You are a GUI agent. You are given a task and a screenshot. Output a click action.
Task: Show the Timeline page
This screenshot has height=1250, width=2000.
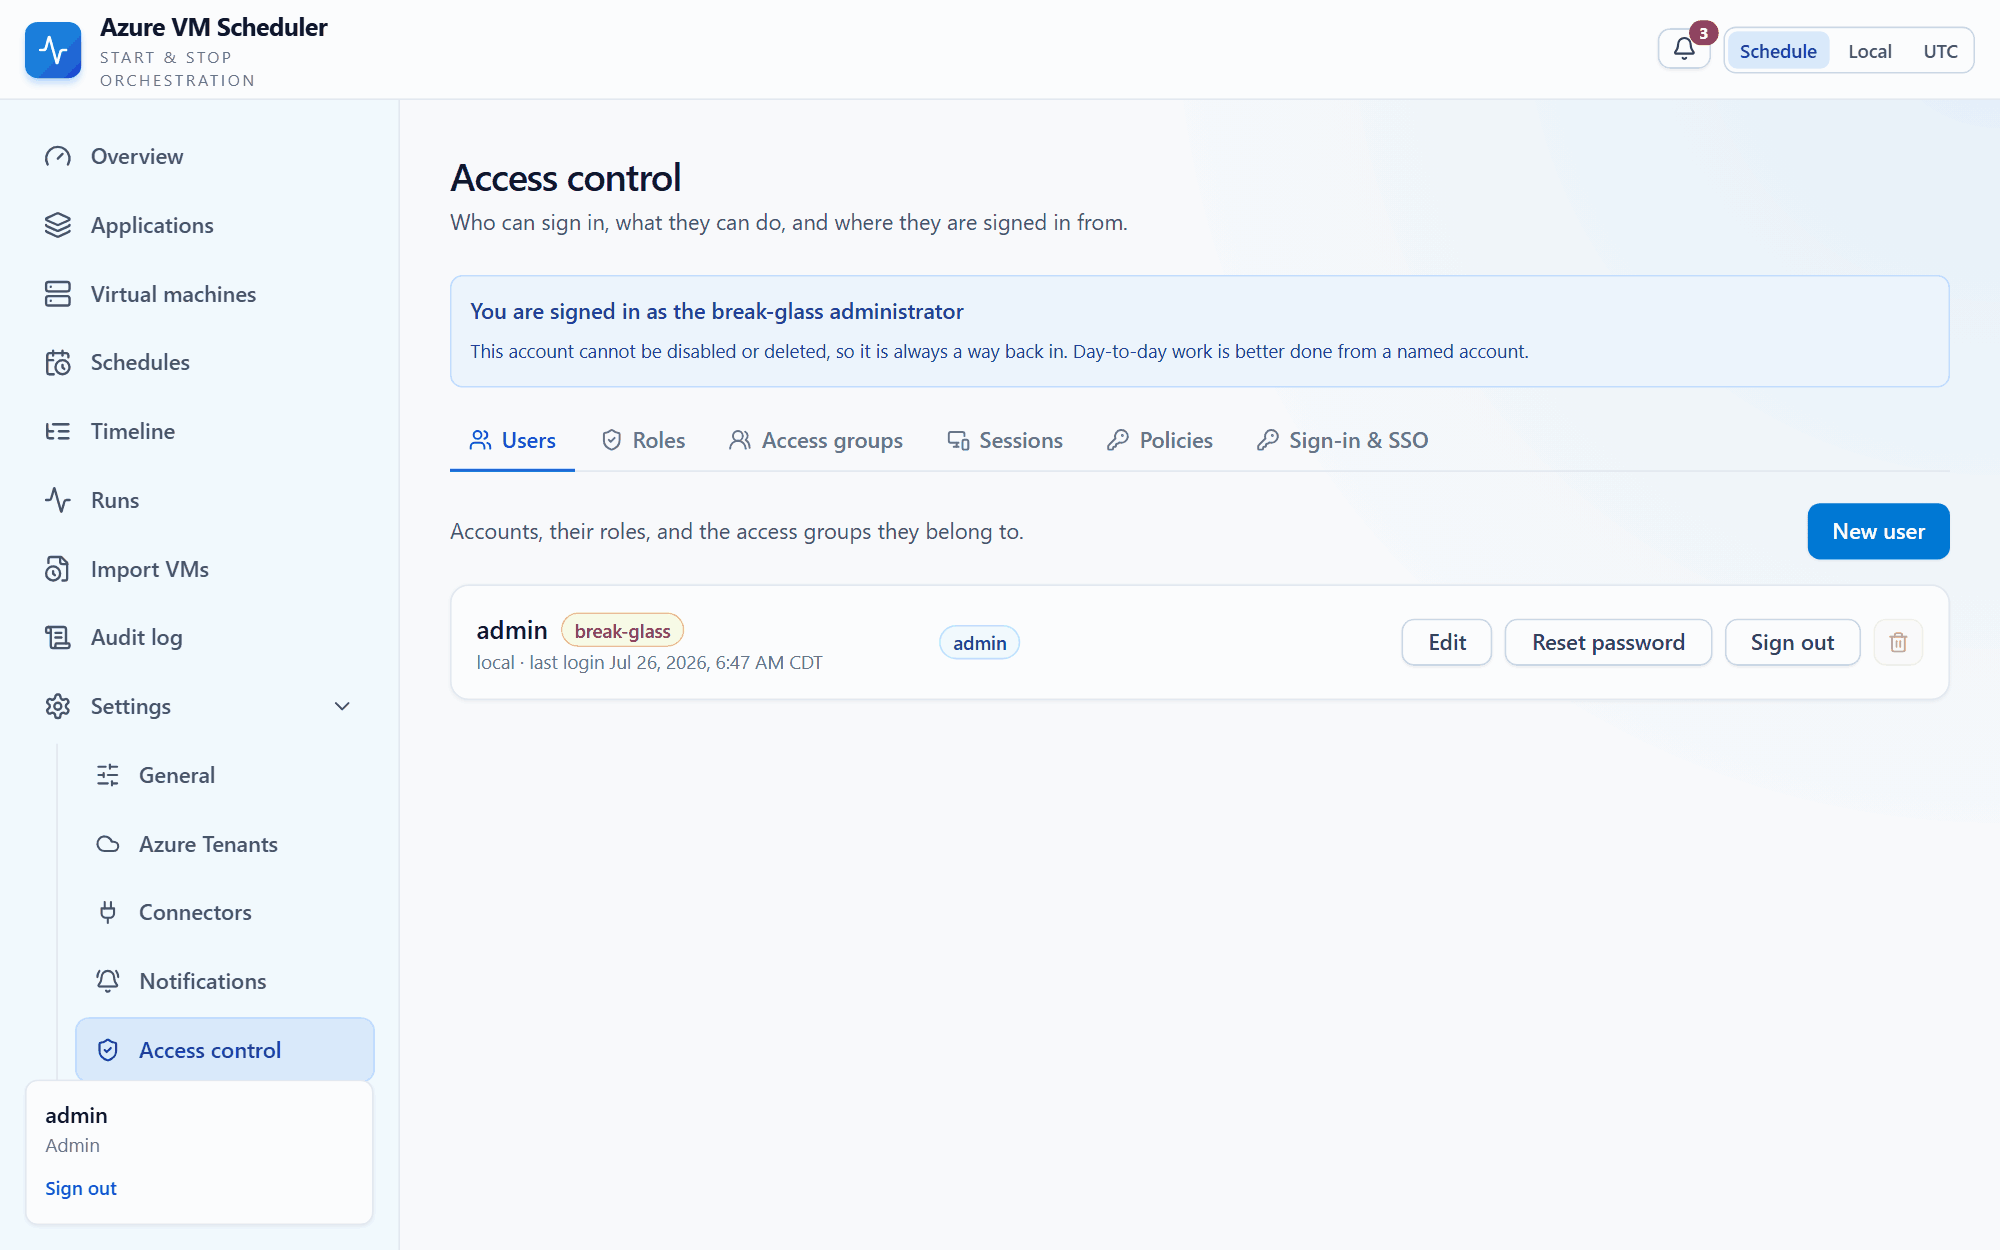(x=200, y=432)
